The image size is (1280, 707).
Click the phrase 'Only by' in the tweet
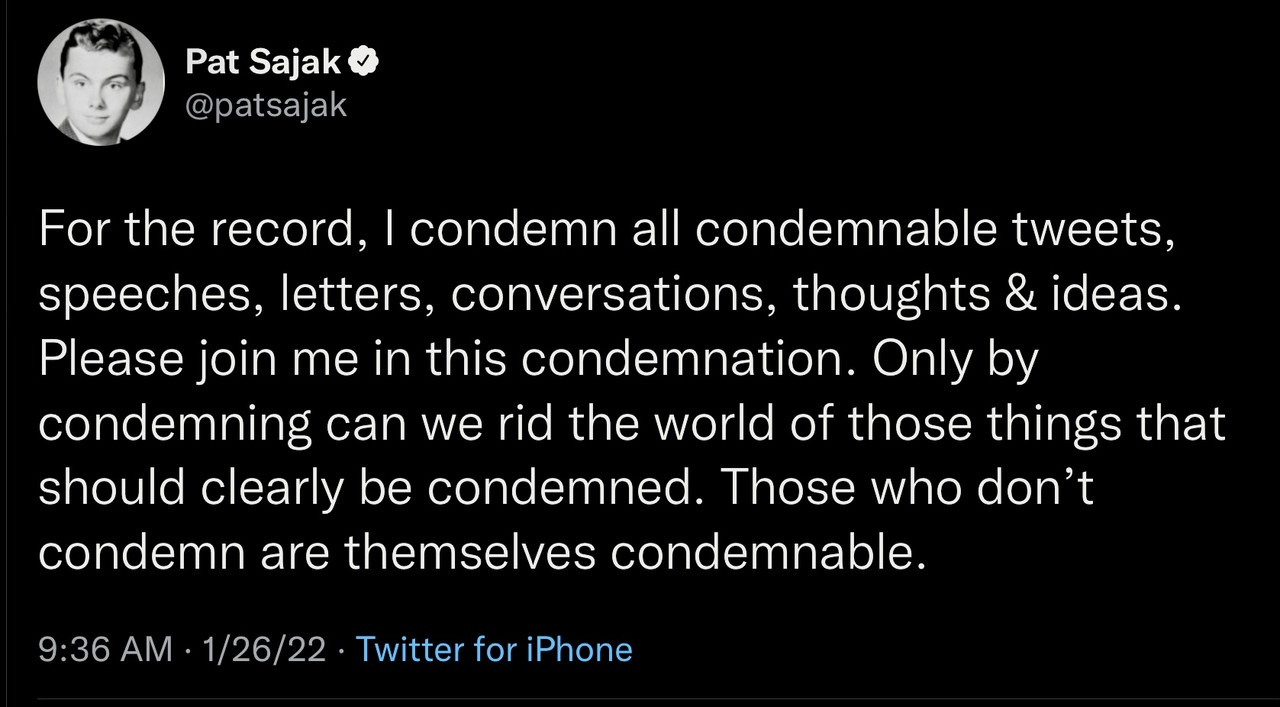pyautogui.click(x=956, y=359)
